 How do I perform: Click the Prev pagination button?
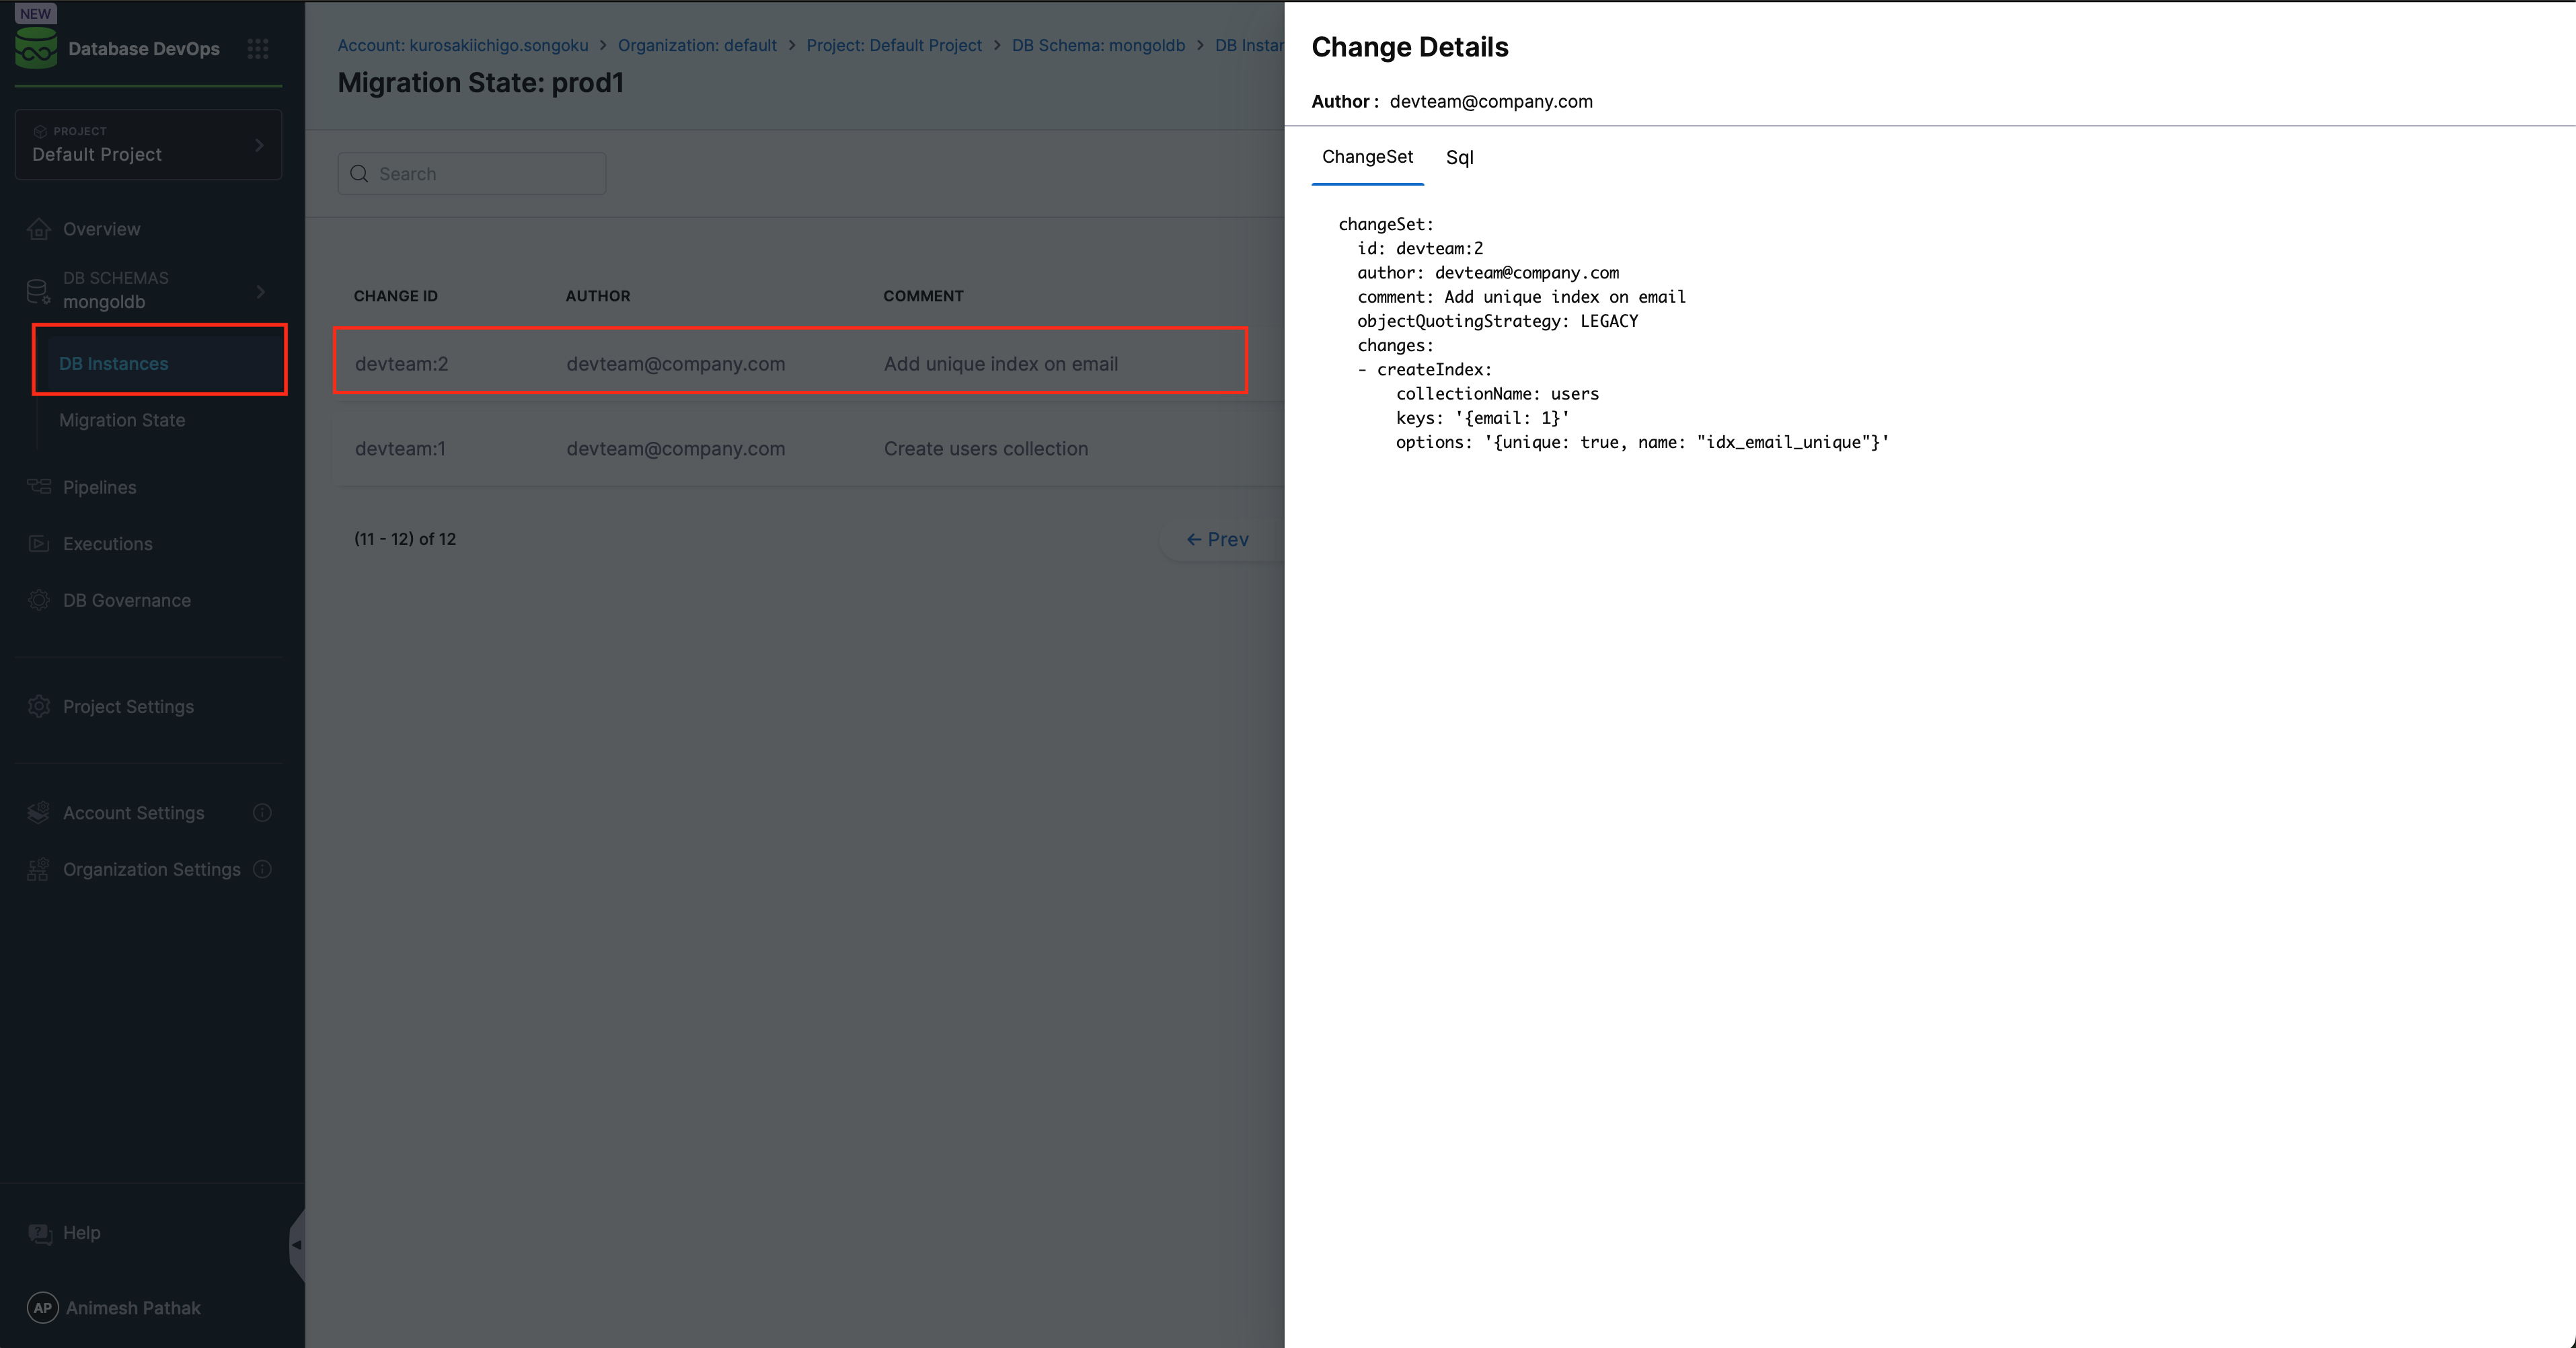1217,538
